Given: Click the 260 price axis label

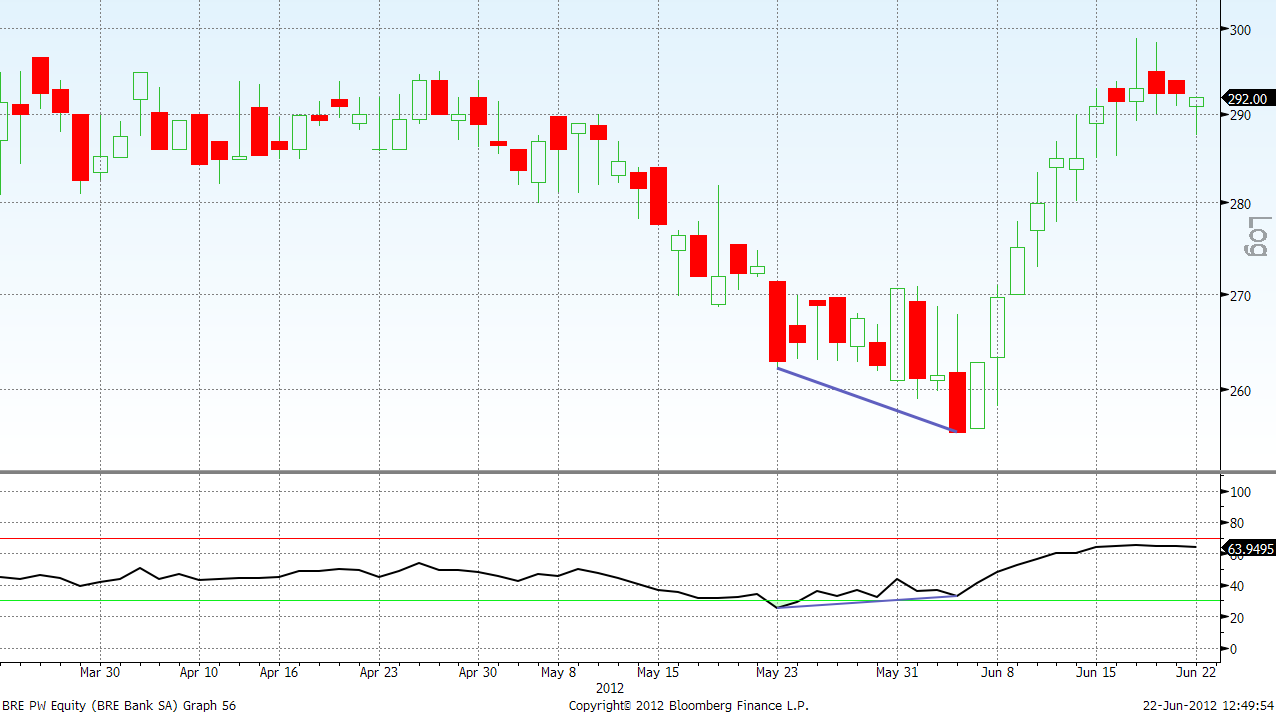Looking at the screenshot, I should 1240,391.
